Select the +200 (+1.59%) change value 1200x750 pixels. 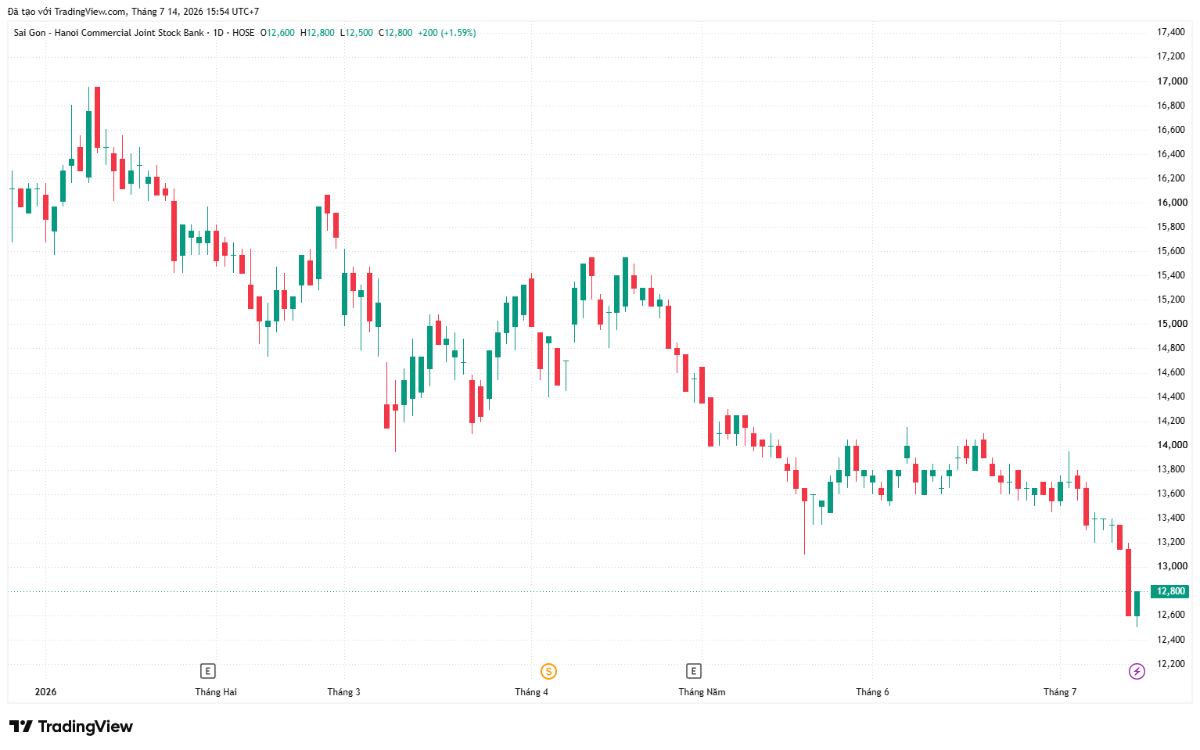pyautogui.click(x=447, y=32)
